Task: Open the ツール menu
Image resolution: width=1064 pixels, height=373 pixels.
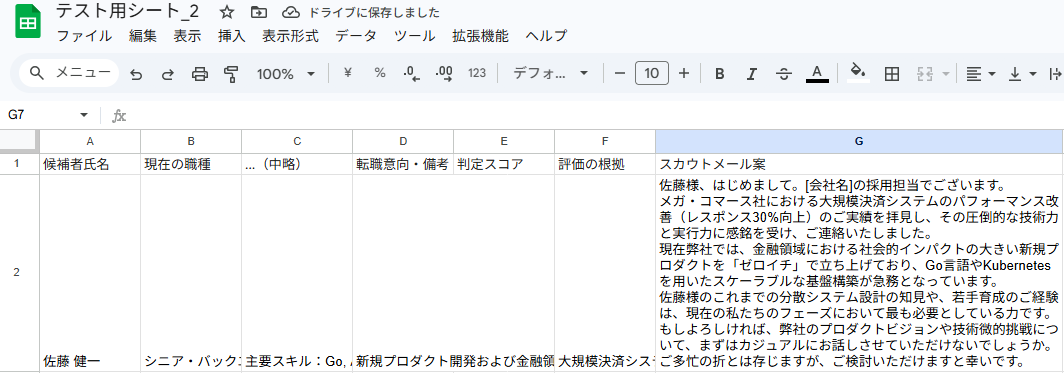Action: point(415,37)
